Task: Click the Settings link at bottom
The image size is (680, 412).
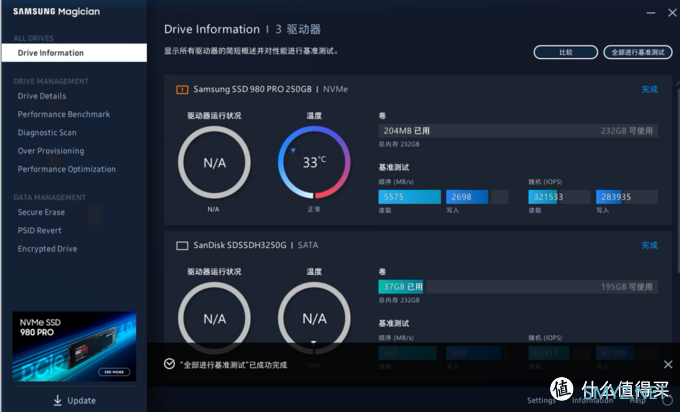Action: coord(541,400)
